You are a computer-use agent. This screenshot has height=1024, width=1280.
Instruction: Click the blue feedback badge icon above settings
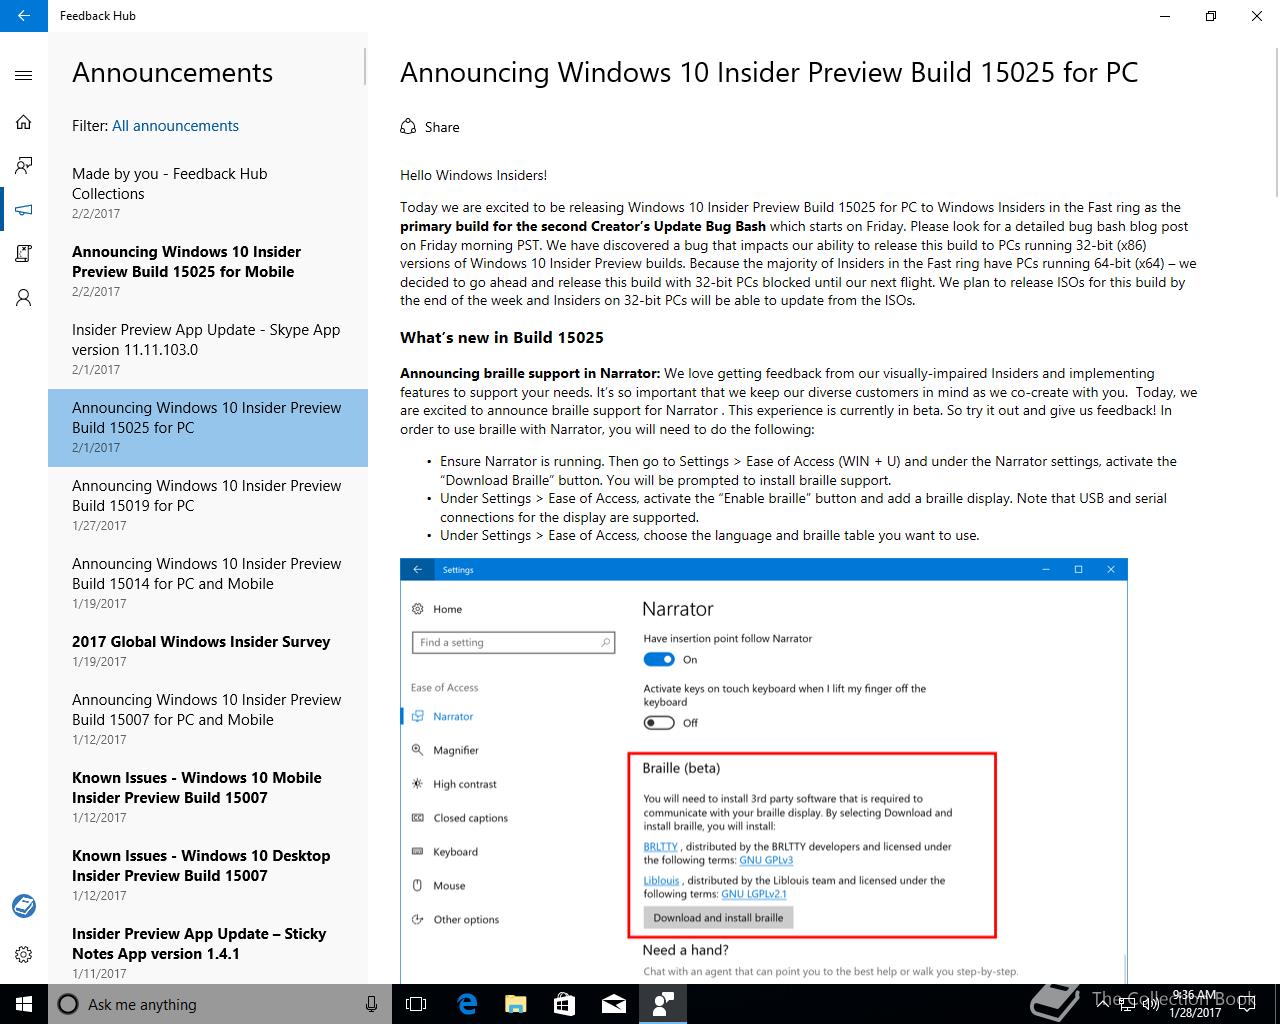(x=24, y=906)
